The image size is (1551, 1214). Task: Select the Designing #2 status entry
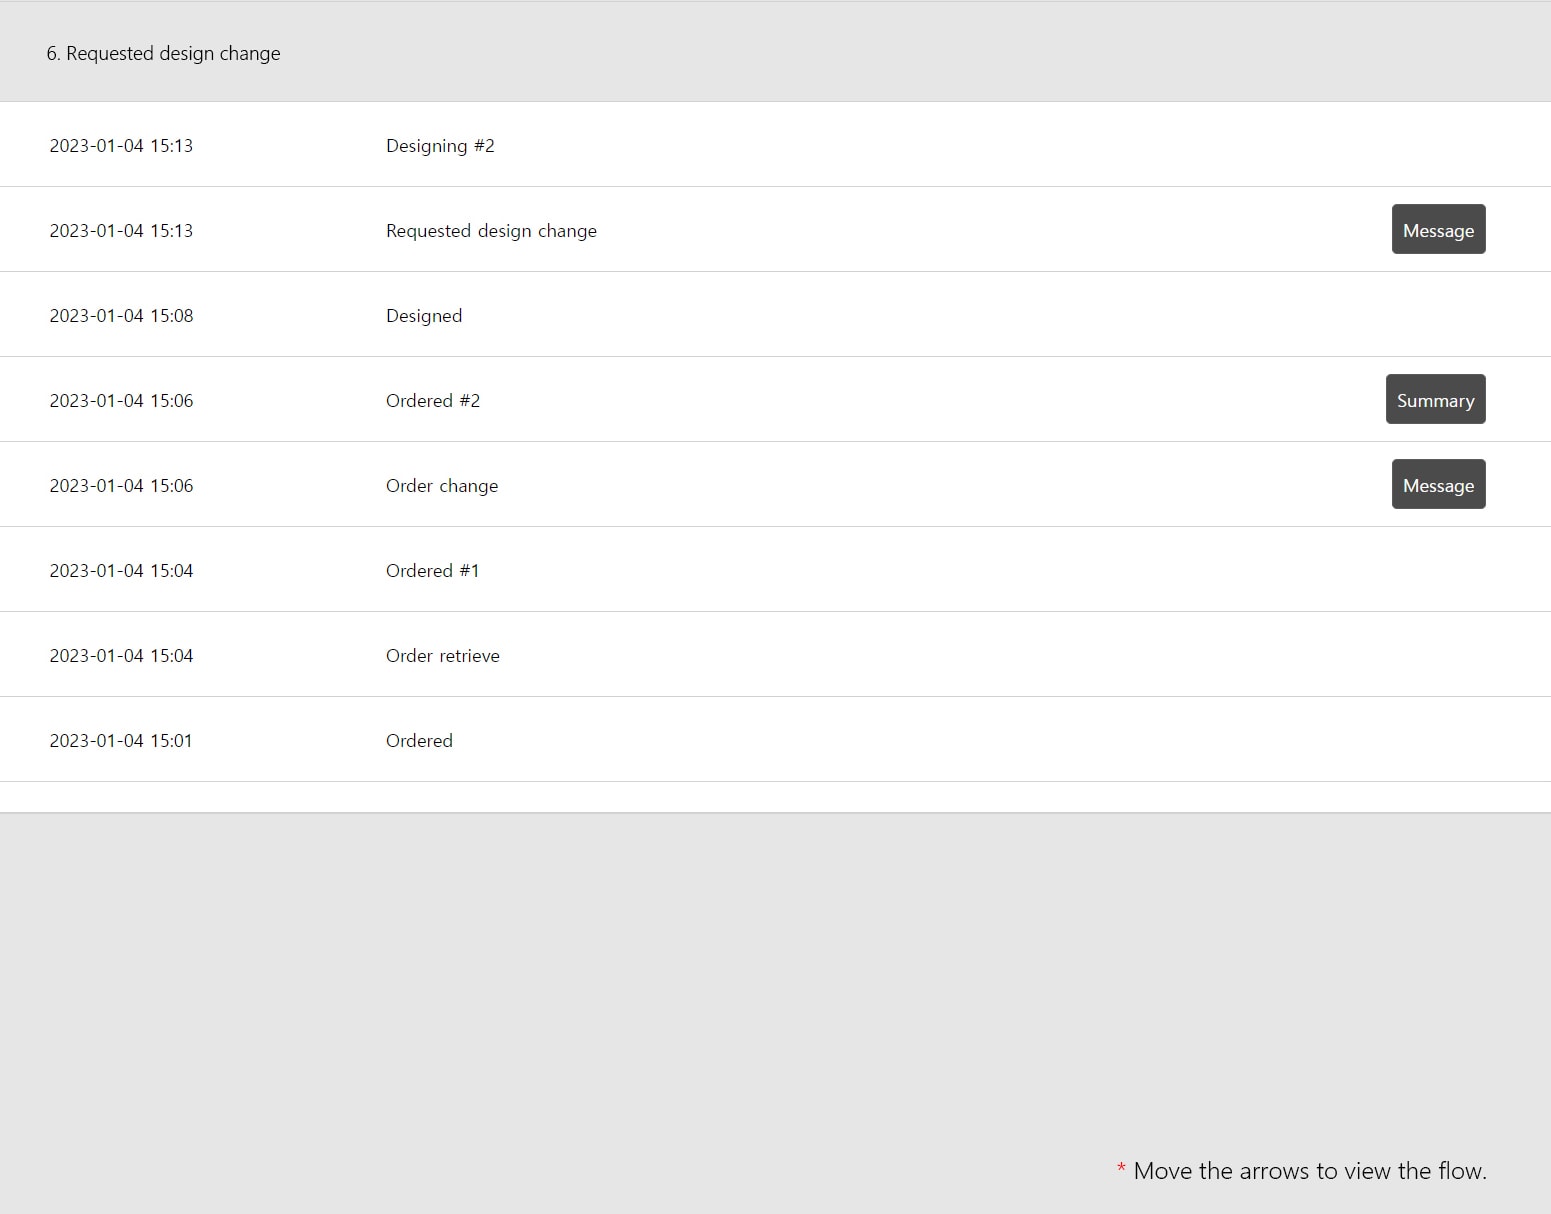440,146
